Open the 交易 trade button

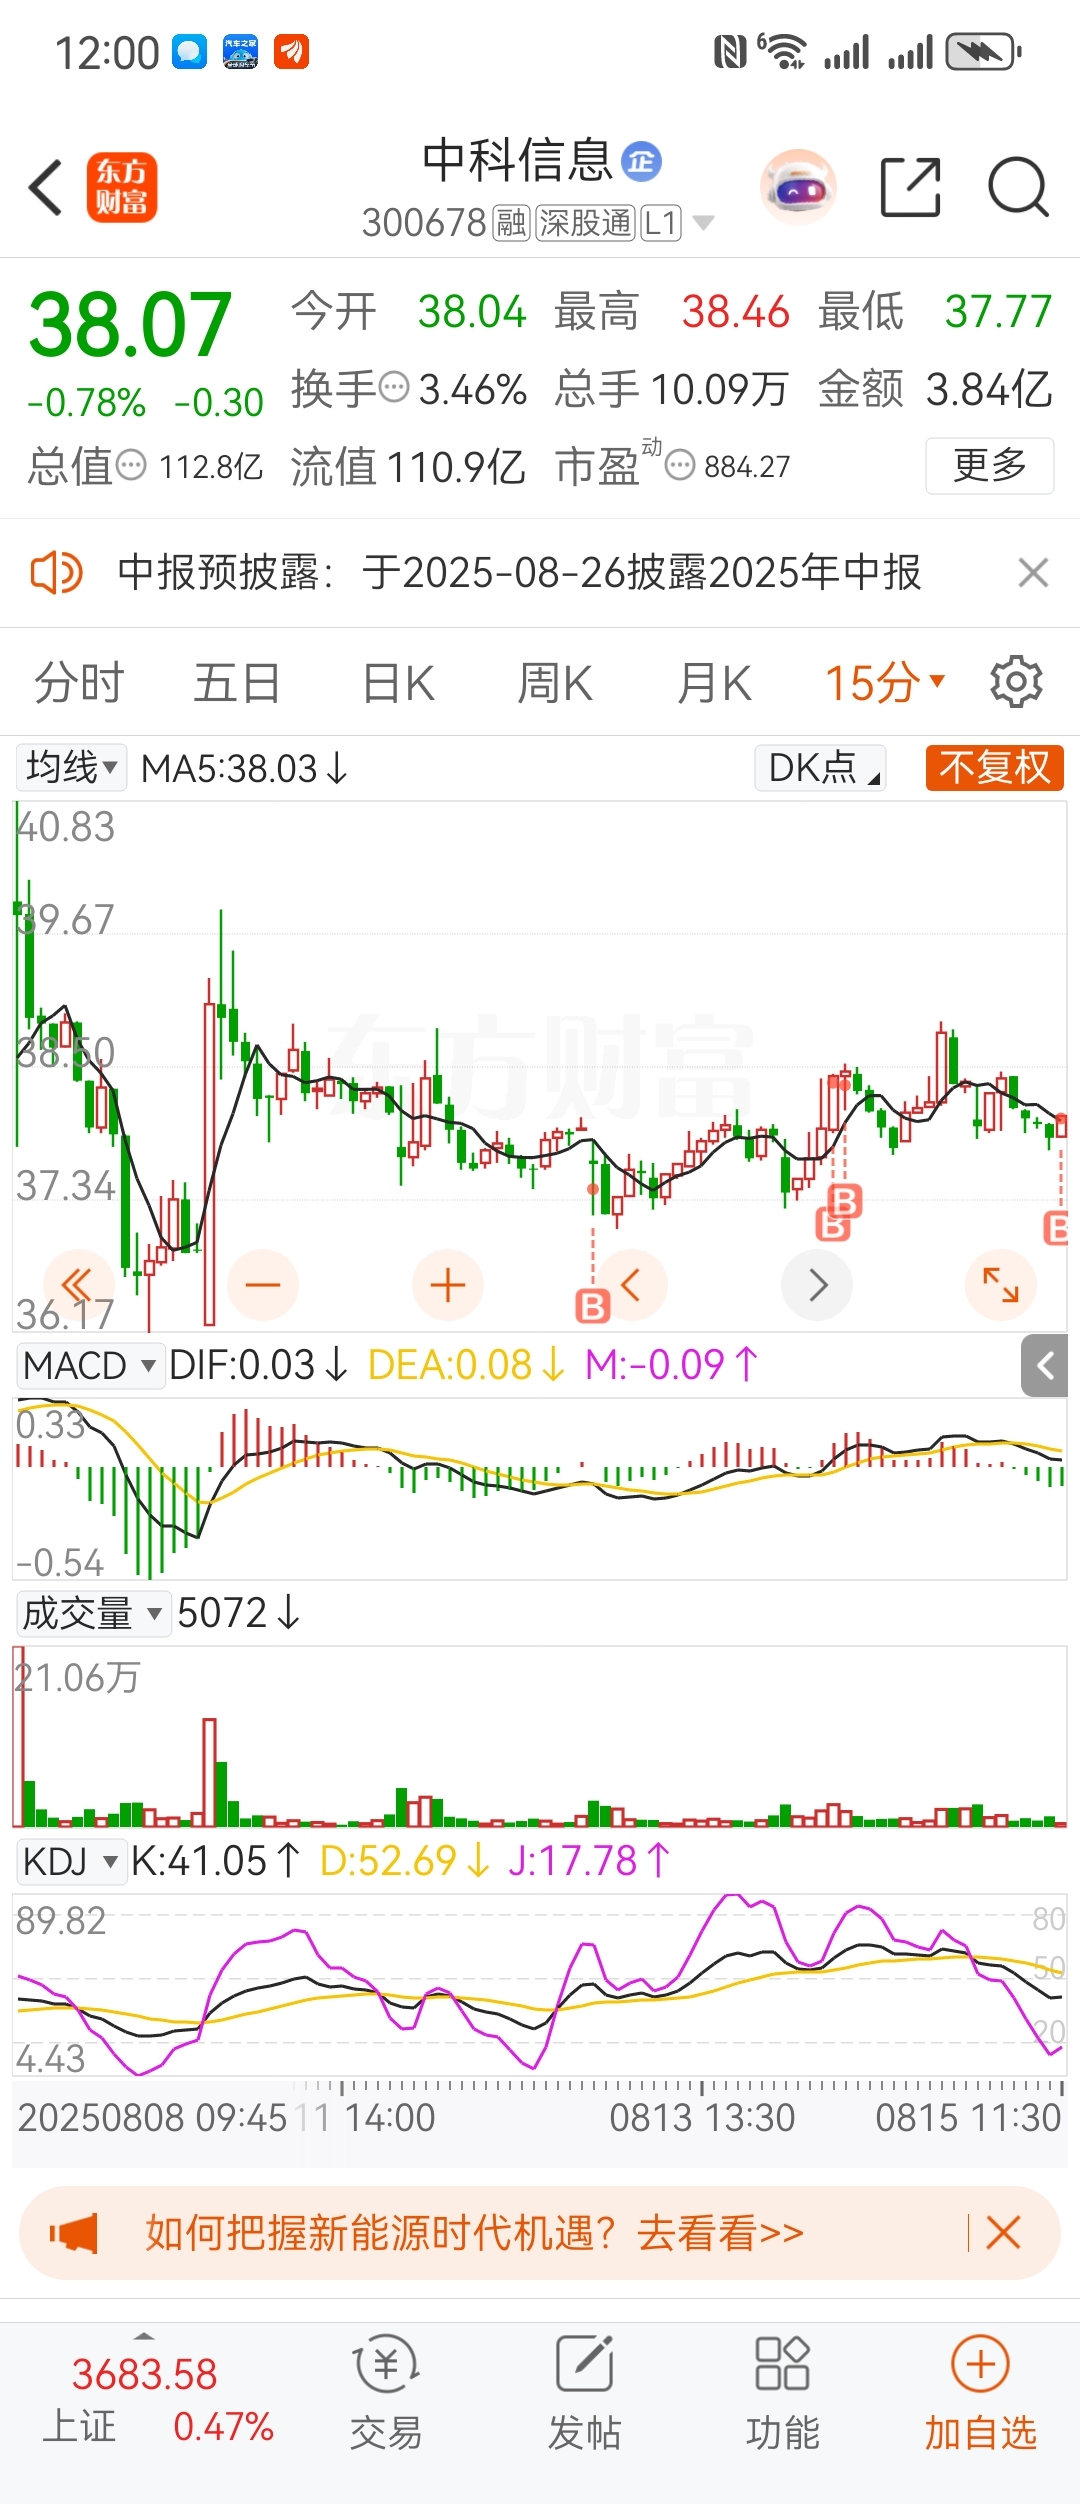coord(386,2393)
